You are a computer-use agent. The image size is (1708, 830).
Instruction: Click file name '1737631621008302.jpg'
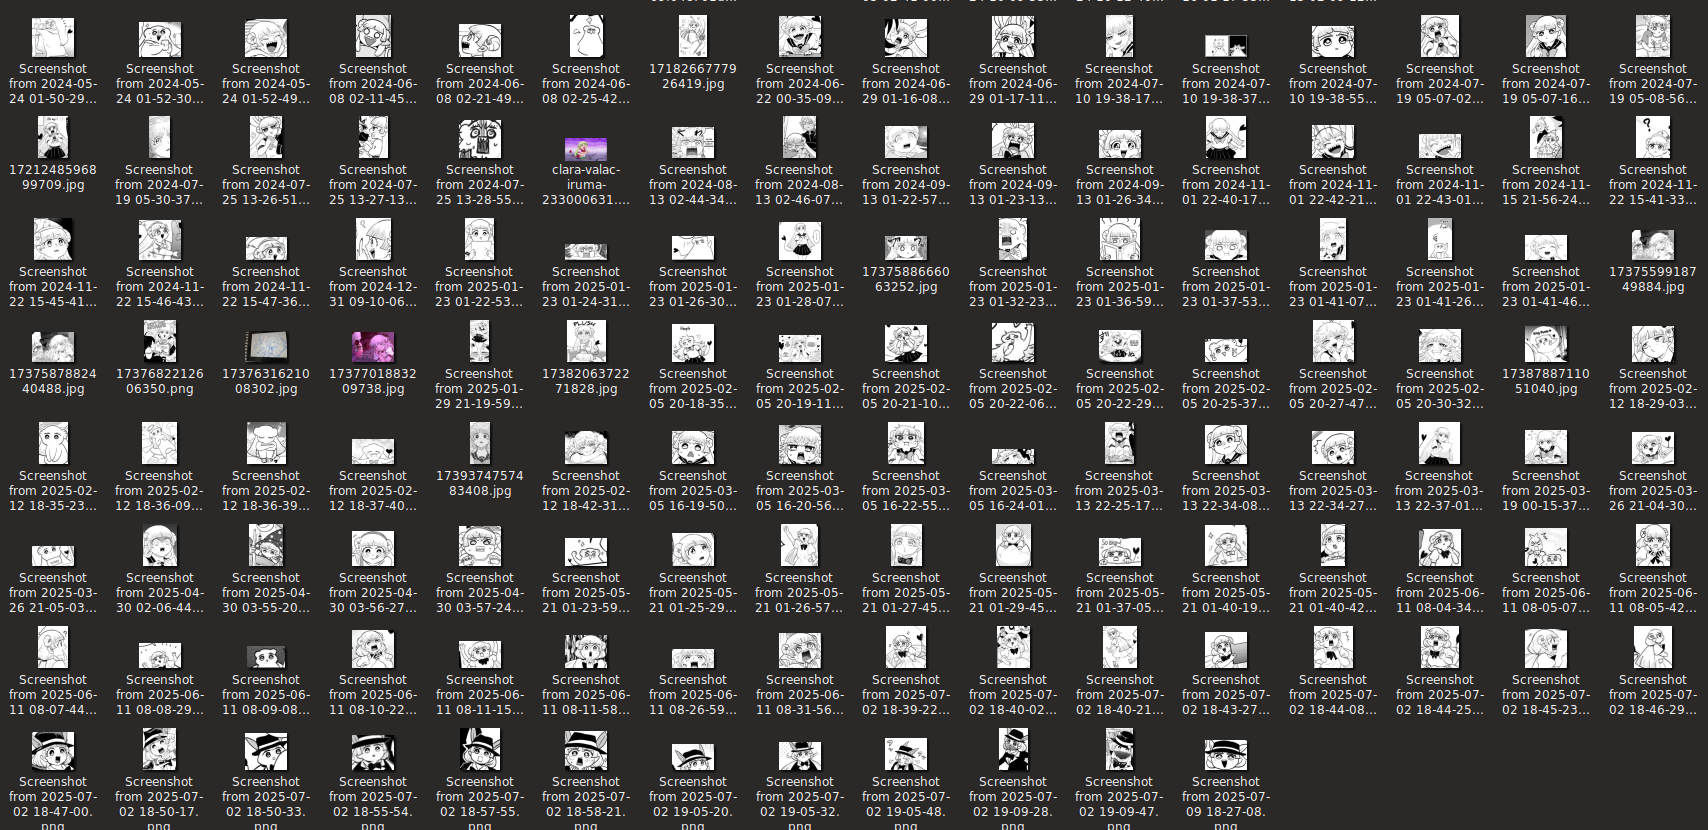(266, 381)
